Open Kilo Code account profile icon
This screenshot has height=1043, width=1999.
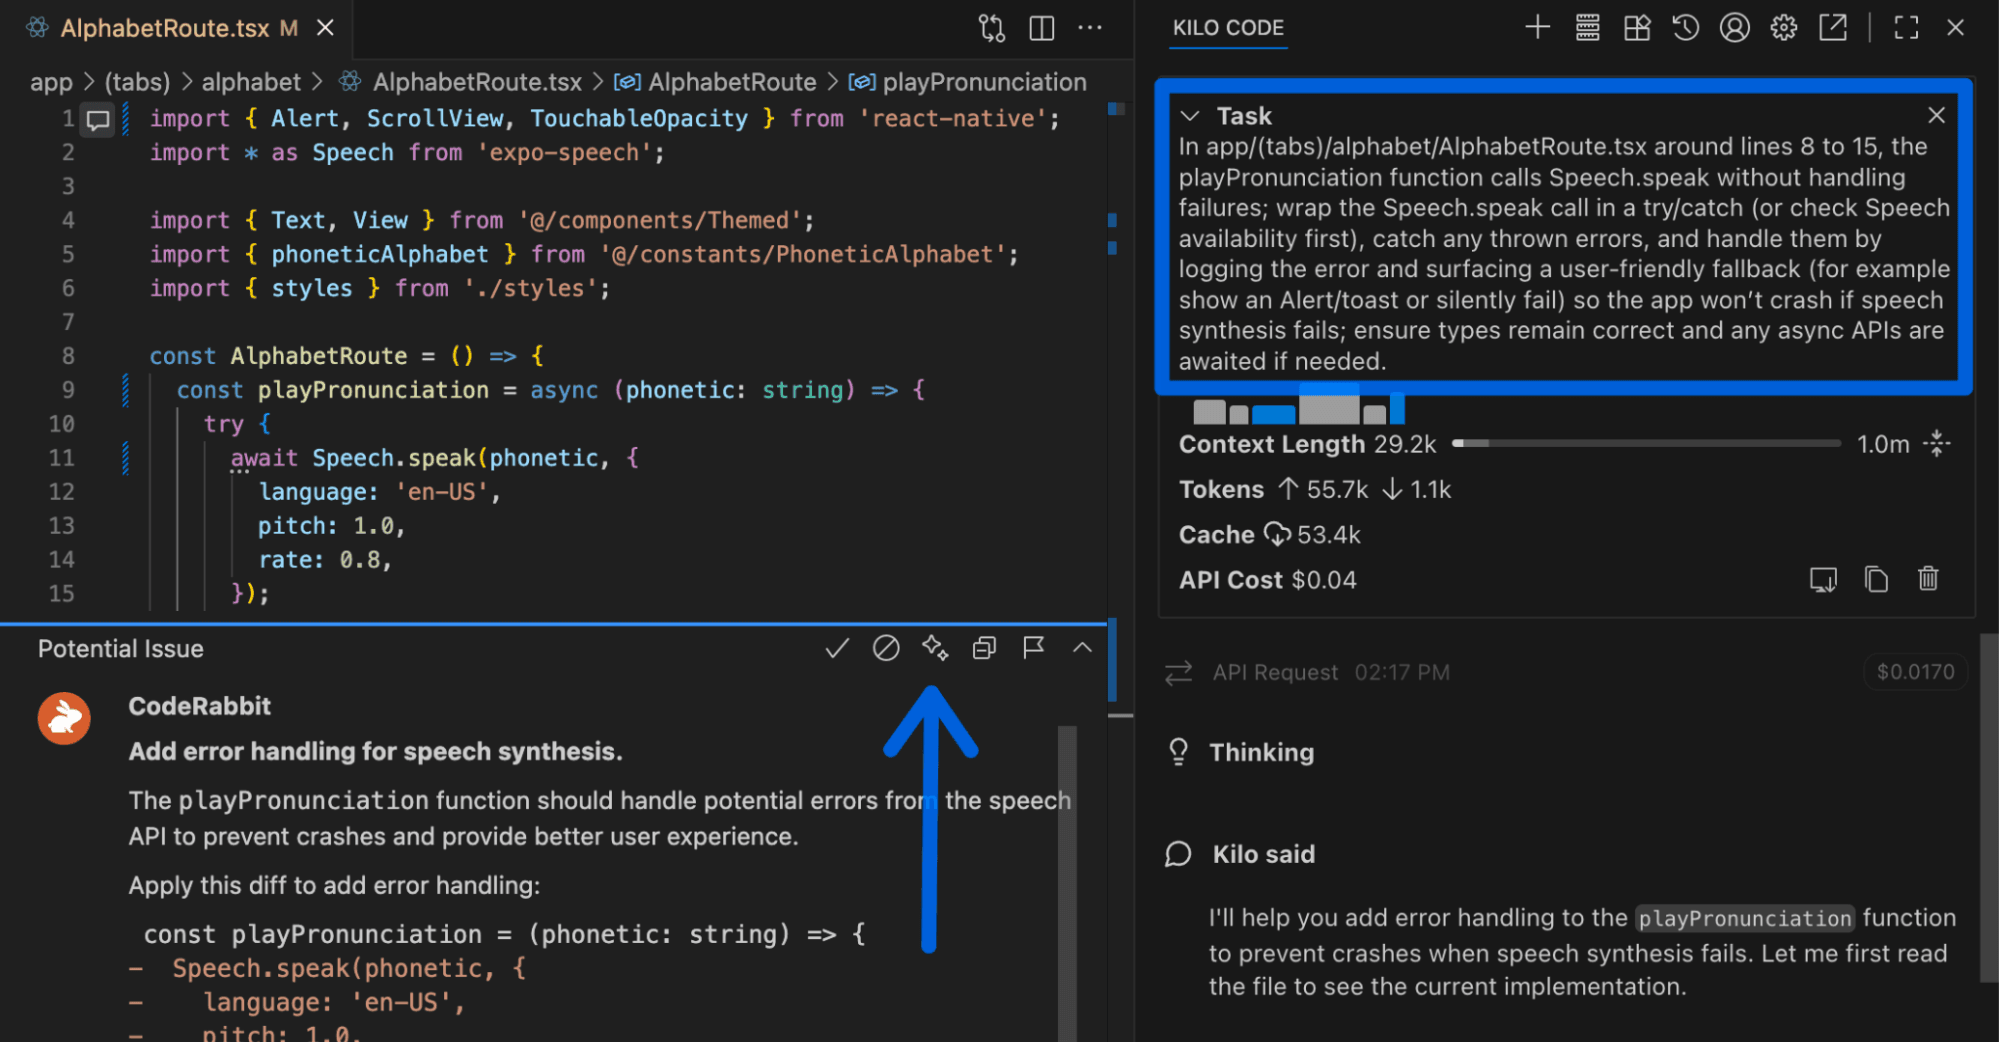[1734, 28]
